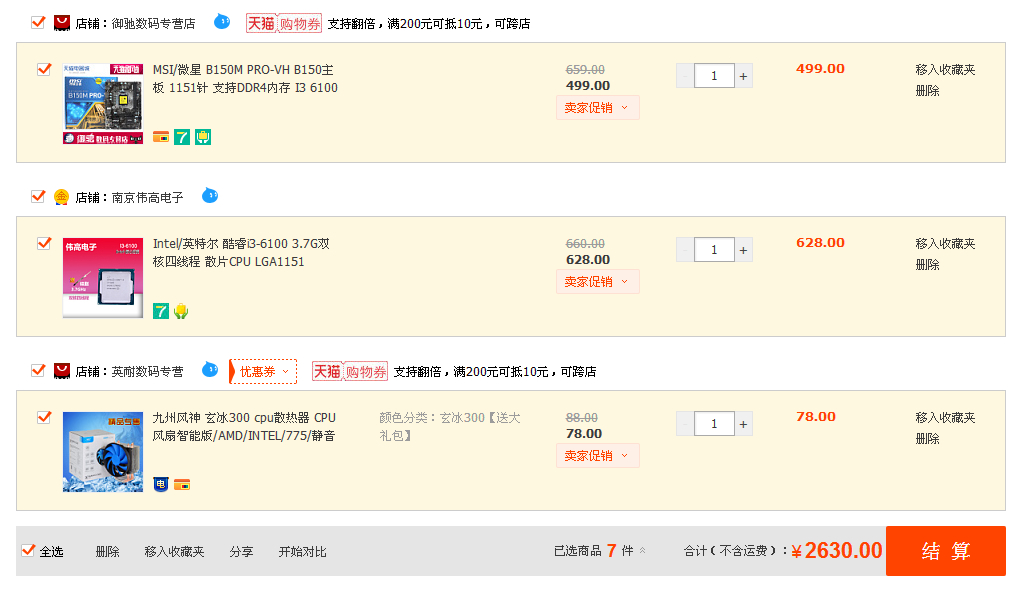The image size is (1024, 612).
Task: Open 玄冰300 cooler product thumbnail
Action: [103, 451]
